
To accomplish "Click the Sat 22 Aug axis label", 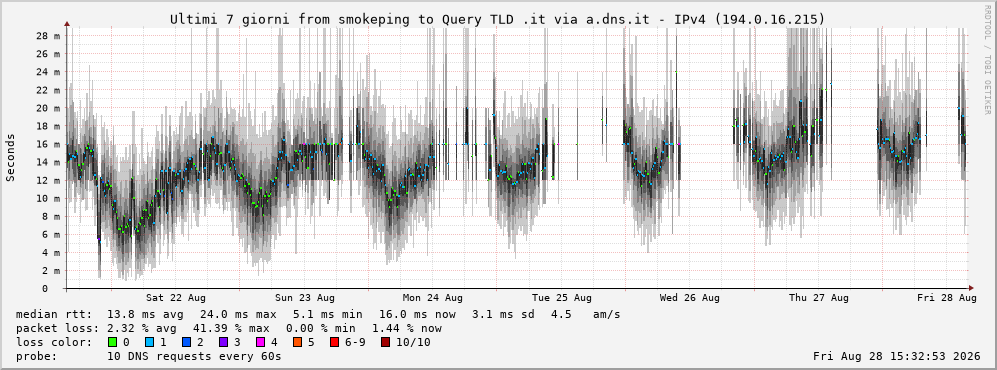I will [175, 298].
